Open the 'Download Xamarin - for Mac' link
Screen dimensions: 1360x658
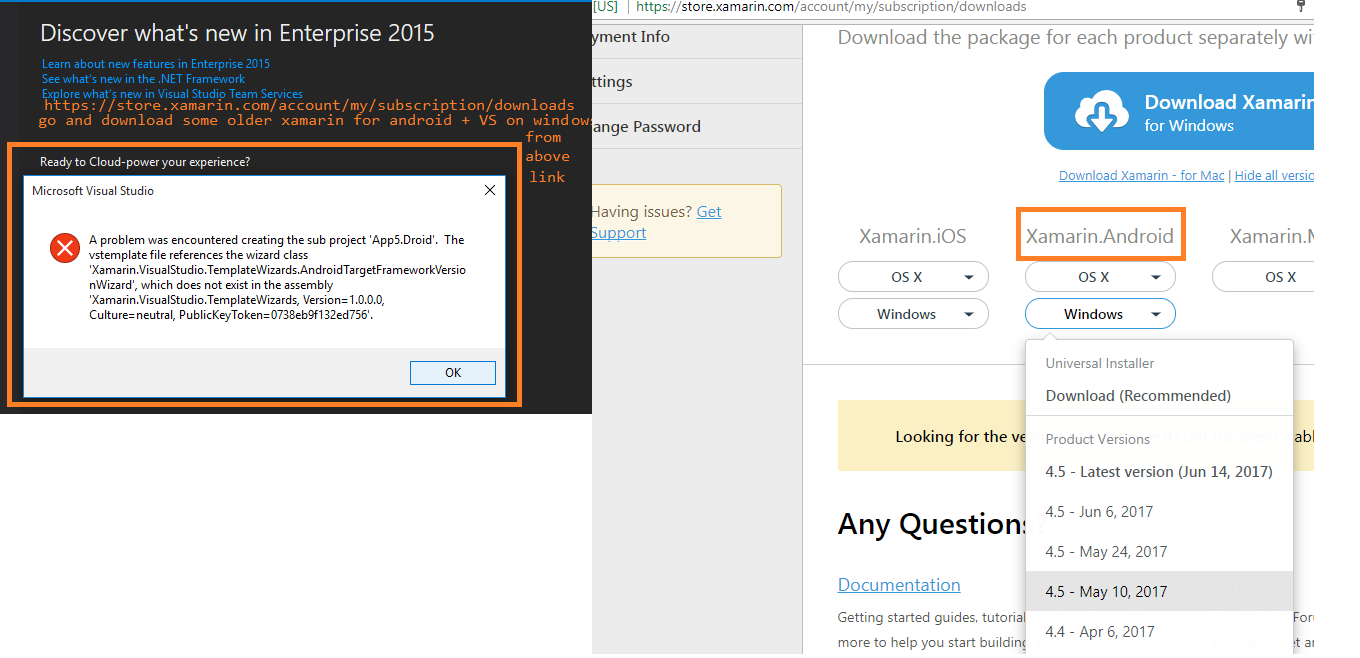click(x=1141, y=176)
